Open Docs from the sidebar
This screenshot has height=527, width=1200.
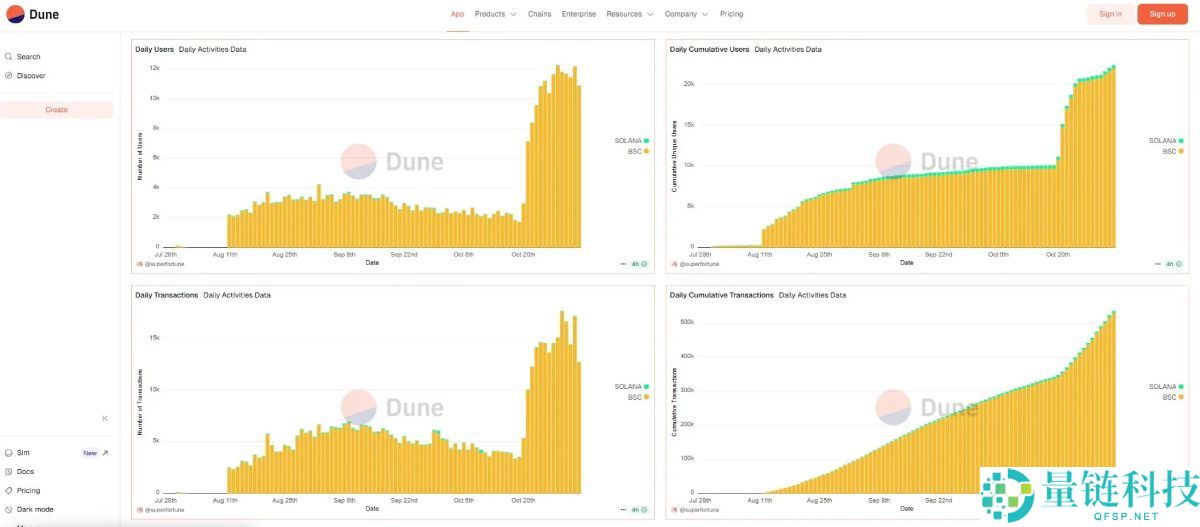pyautogui.click(x=25, y=472)
